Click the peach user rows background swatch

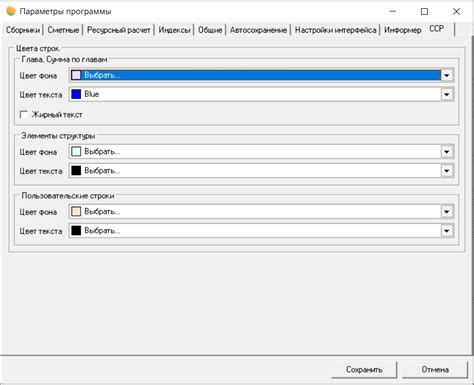point(76,212)
